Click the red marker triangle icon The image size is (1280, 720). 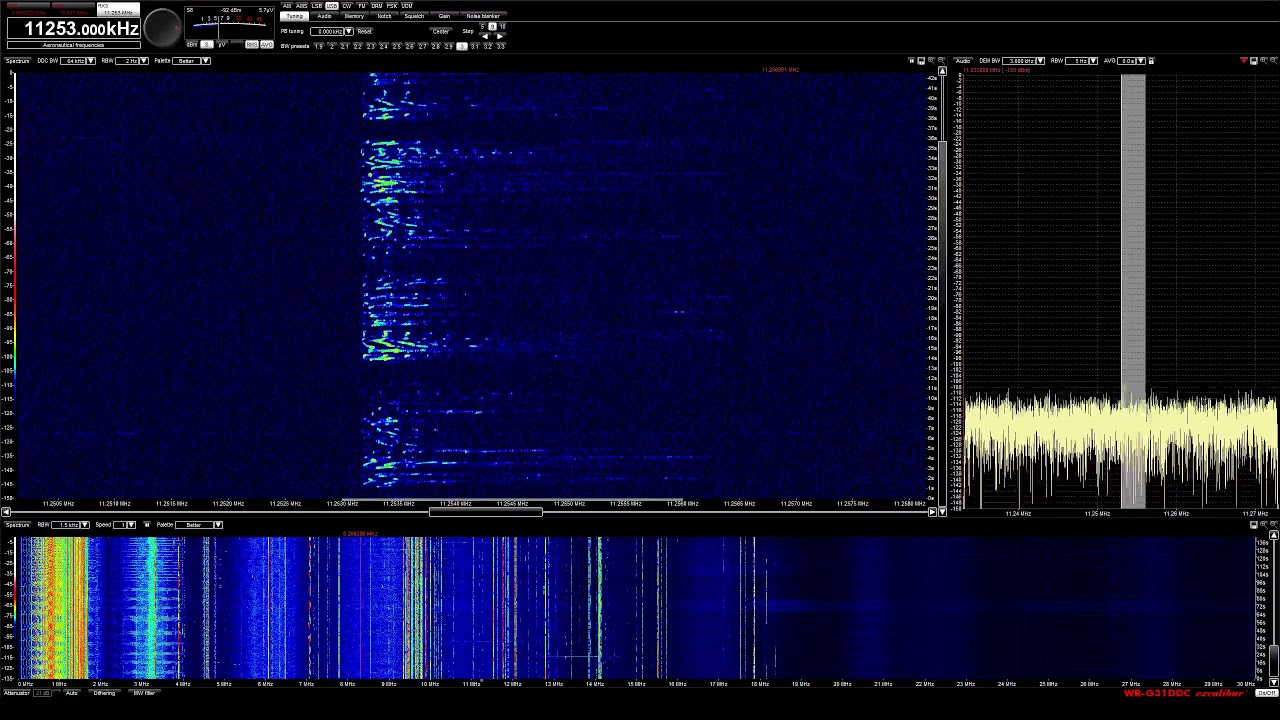tap(1244, 61)
